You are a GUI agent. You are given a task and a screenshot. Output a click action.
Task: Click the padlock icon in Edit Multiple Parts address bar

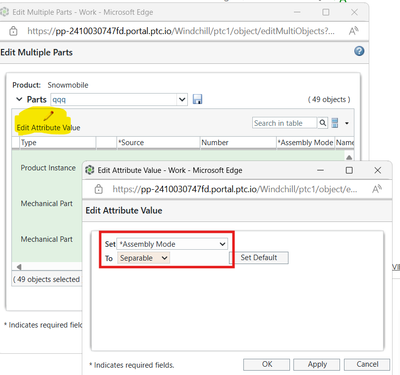pos(13,31)
